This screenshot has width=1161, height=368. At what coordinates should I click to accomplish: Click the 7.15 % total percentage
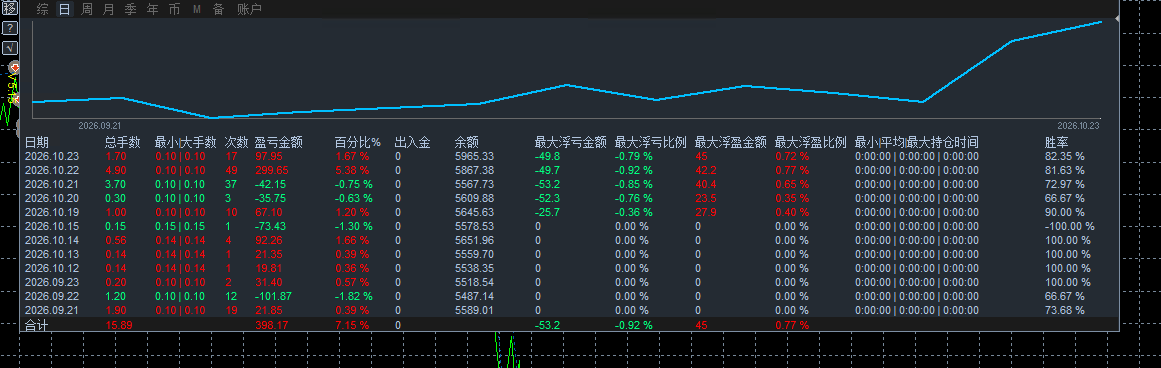(x=351, y=324)
